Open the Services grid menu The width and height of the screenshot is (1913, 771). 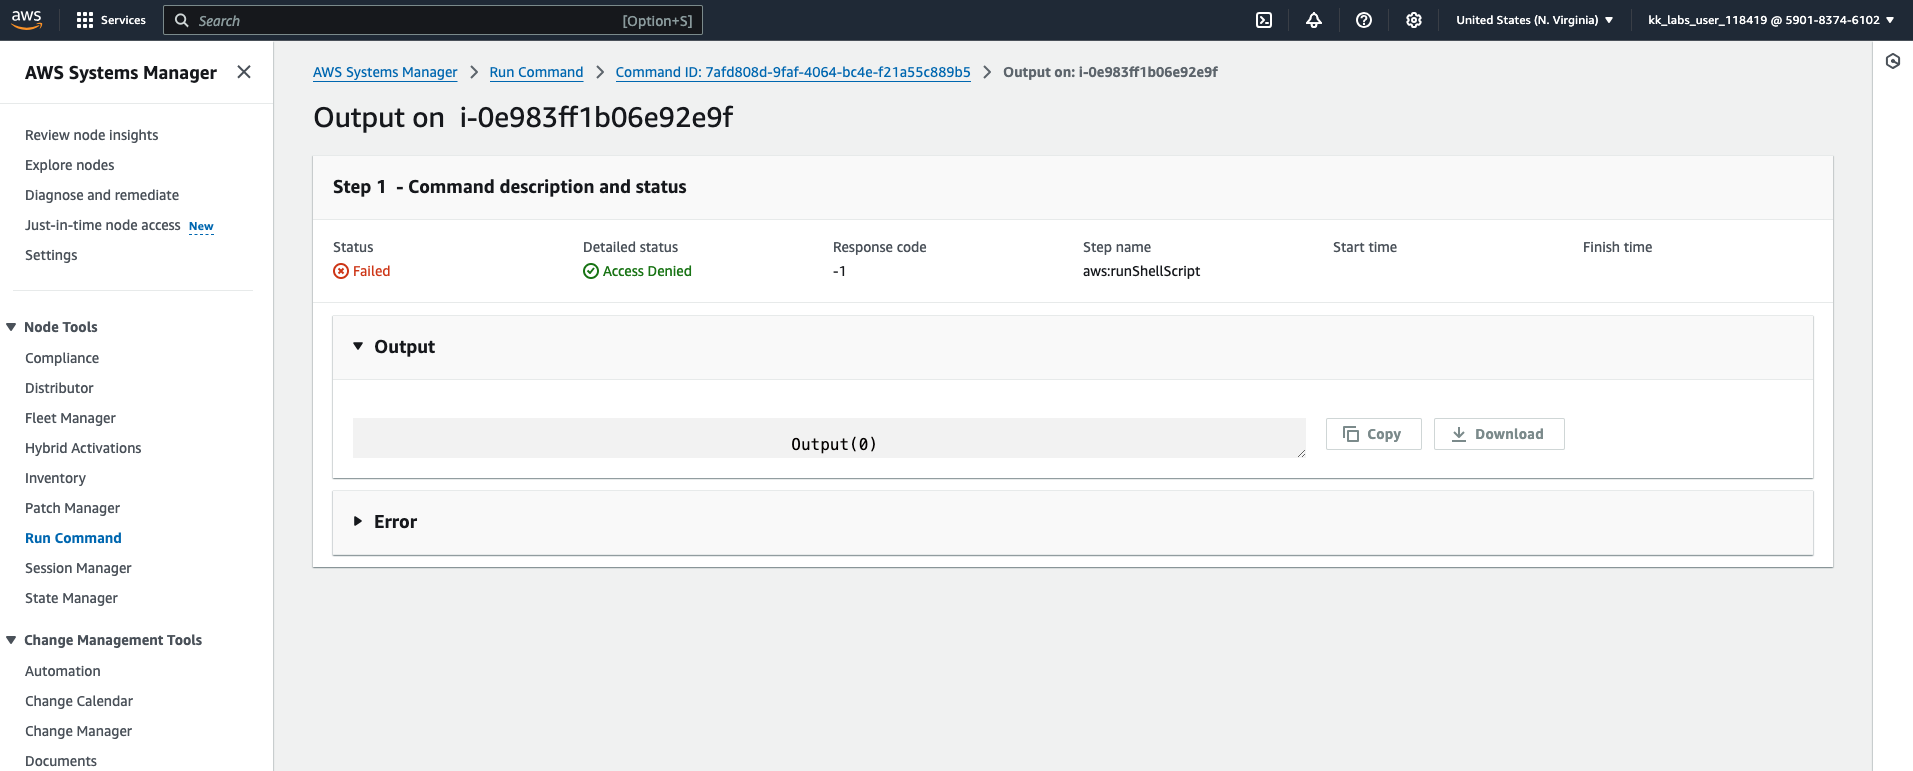111,20
